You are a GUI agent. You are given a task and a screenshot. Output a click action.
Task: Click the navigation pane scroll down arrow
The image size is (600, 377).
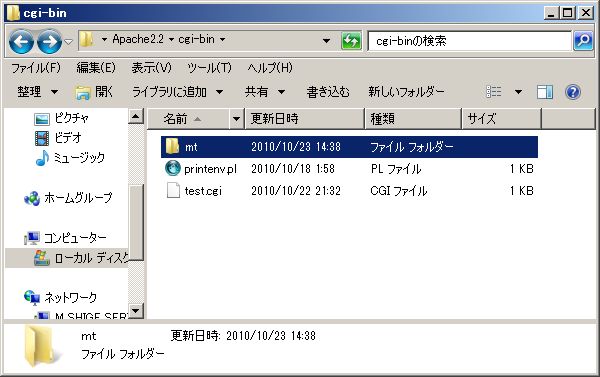136,310
